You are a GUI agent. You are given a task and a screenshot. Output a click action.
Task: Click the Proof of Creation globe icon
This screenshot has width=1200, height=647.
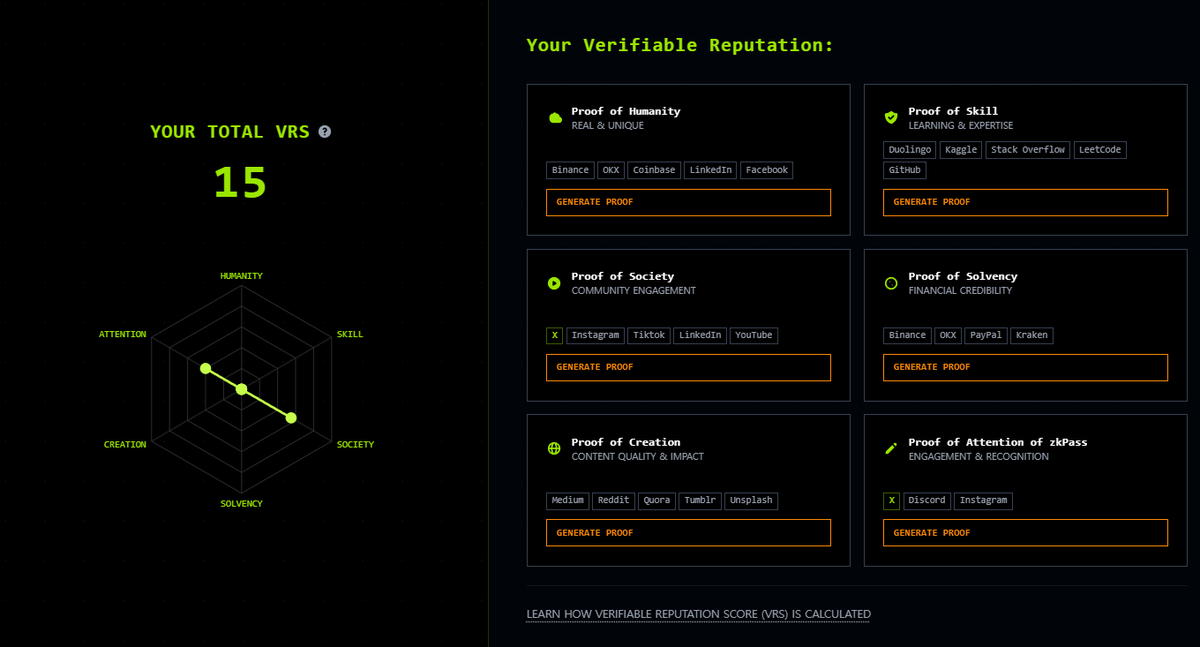554,449
